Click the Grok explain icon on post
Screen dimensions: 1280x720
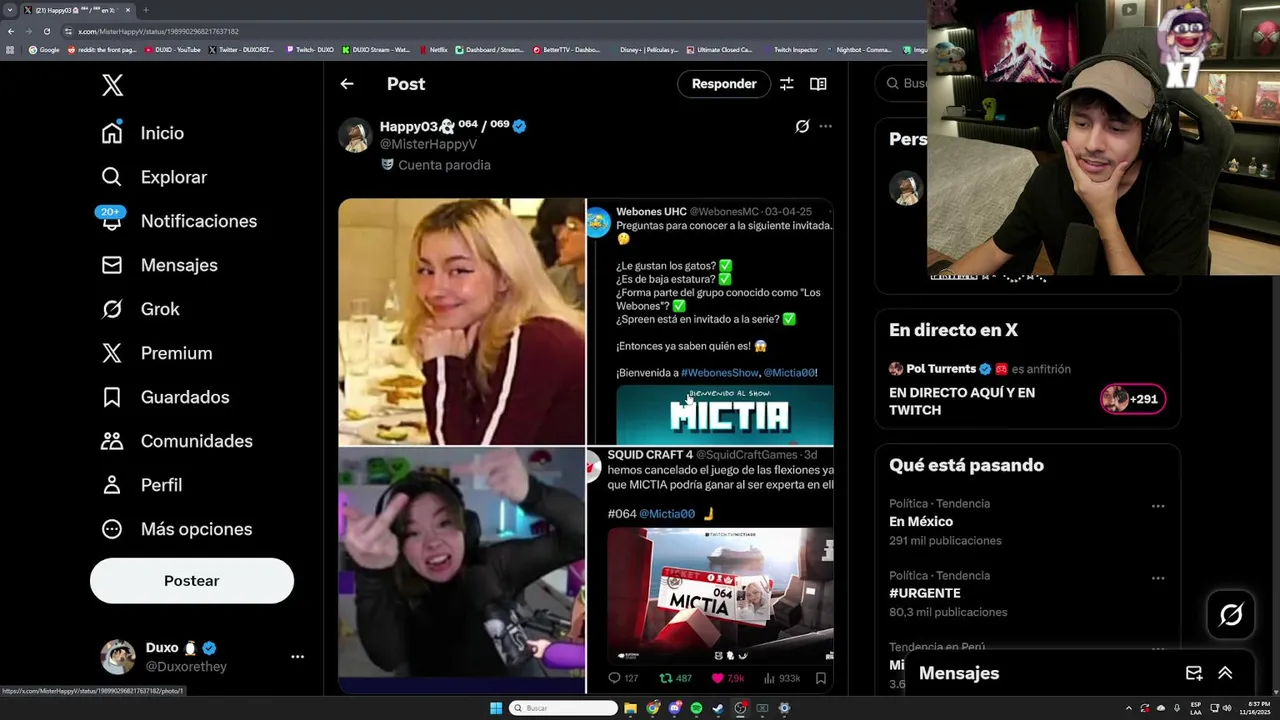[802, 126]
